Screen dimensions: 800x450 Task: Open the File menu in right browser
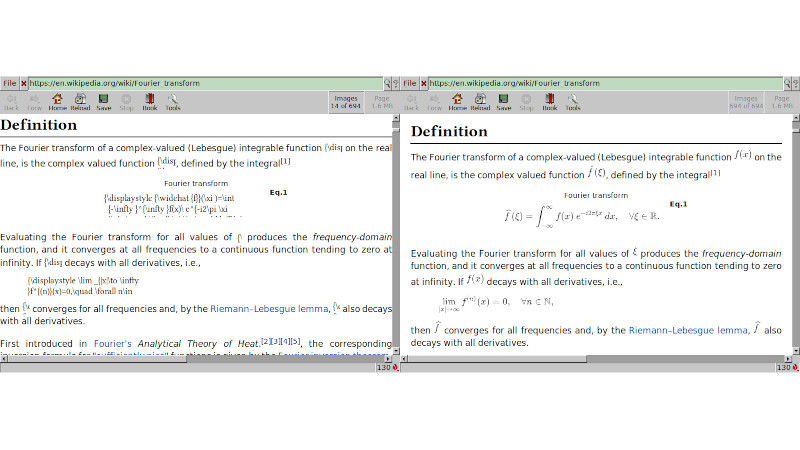409,83
